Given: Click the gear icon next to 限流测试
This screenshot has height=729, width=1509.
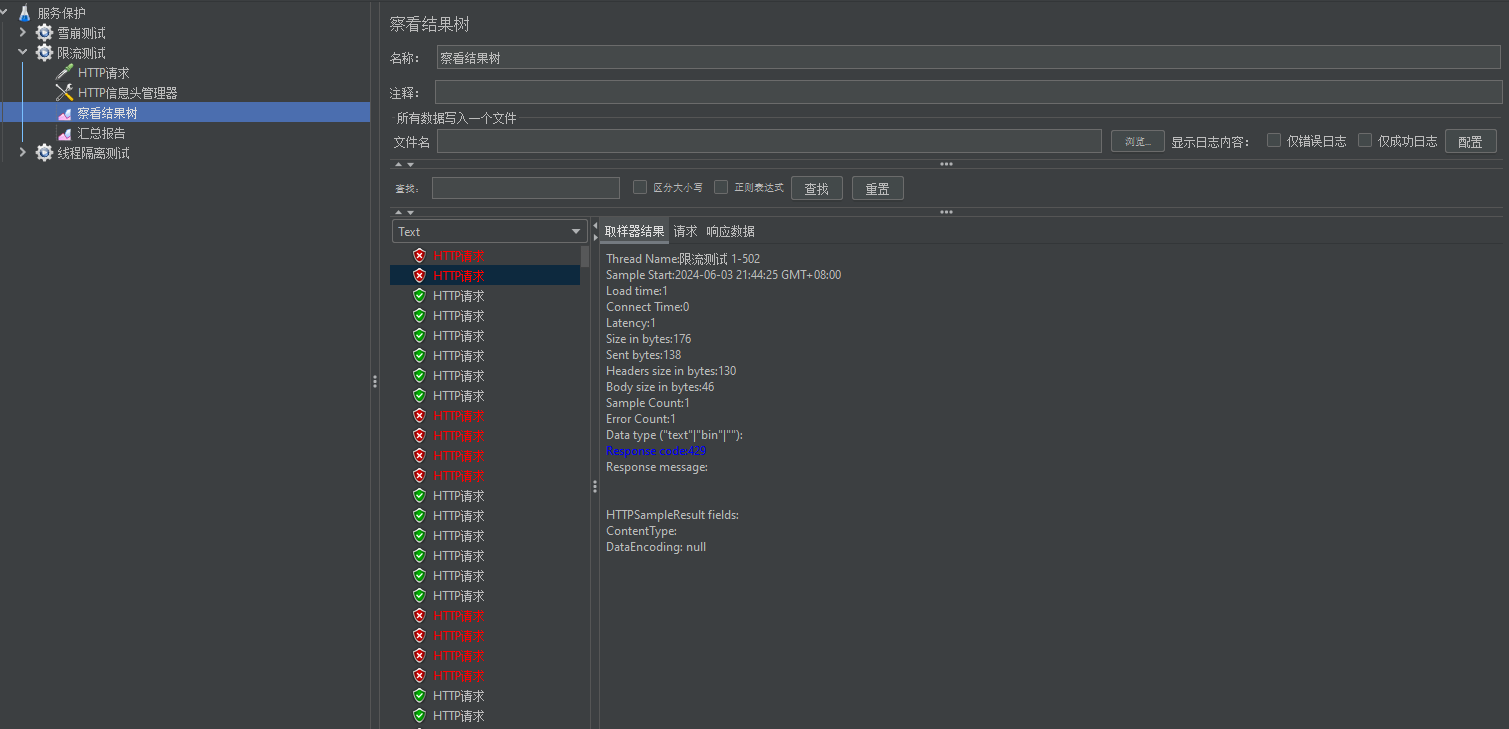Looking at the screenshot, I should click(x=44, y=53).
